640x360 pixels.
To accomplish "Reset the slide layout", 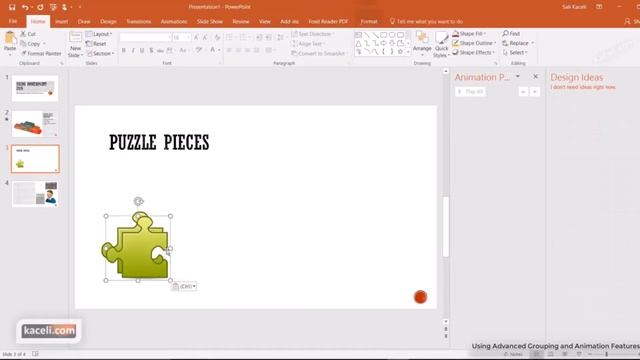I will pos(96,44).
